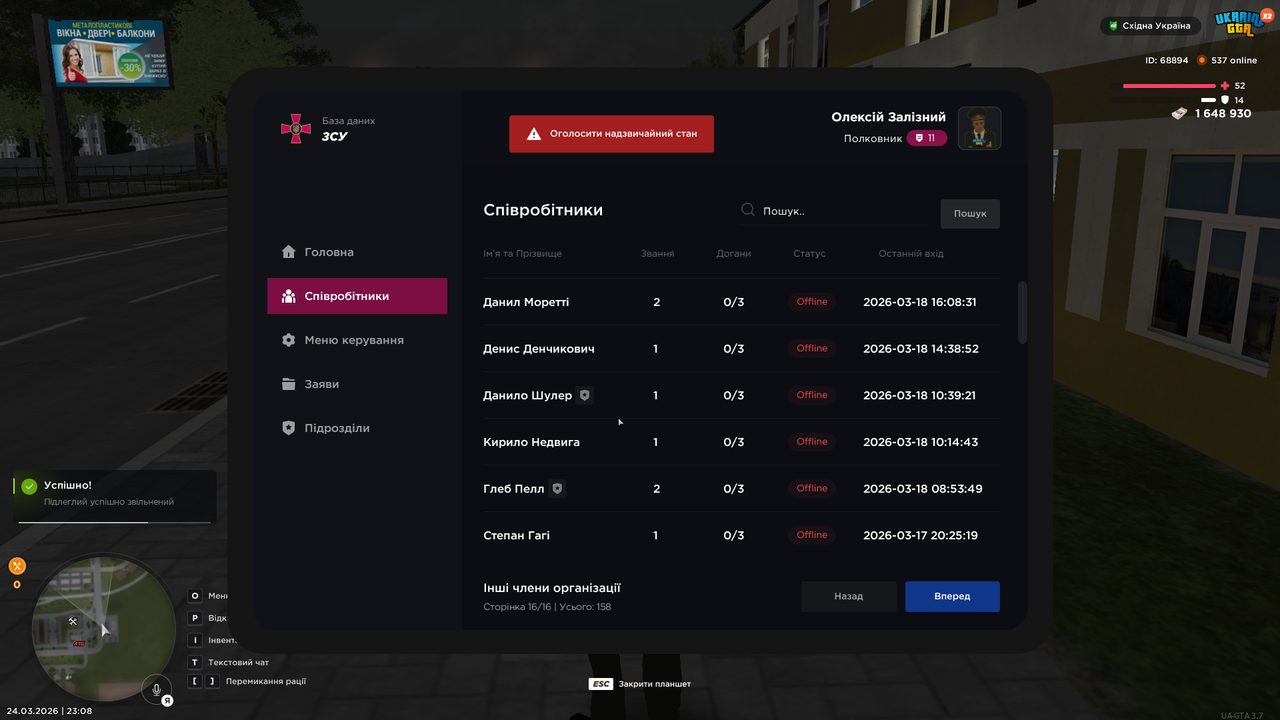
Task: Click the people icon beside Співробітники
Action: point(288,296)
